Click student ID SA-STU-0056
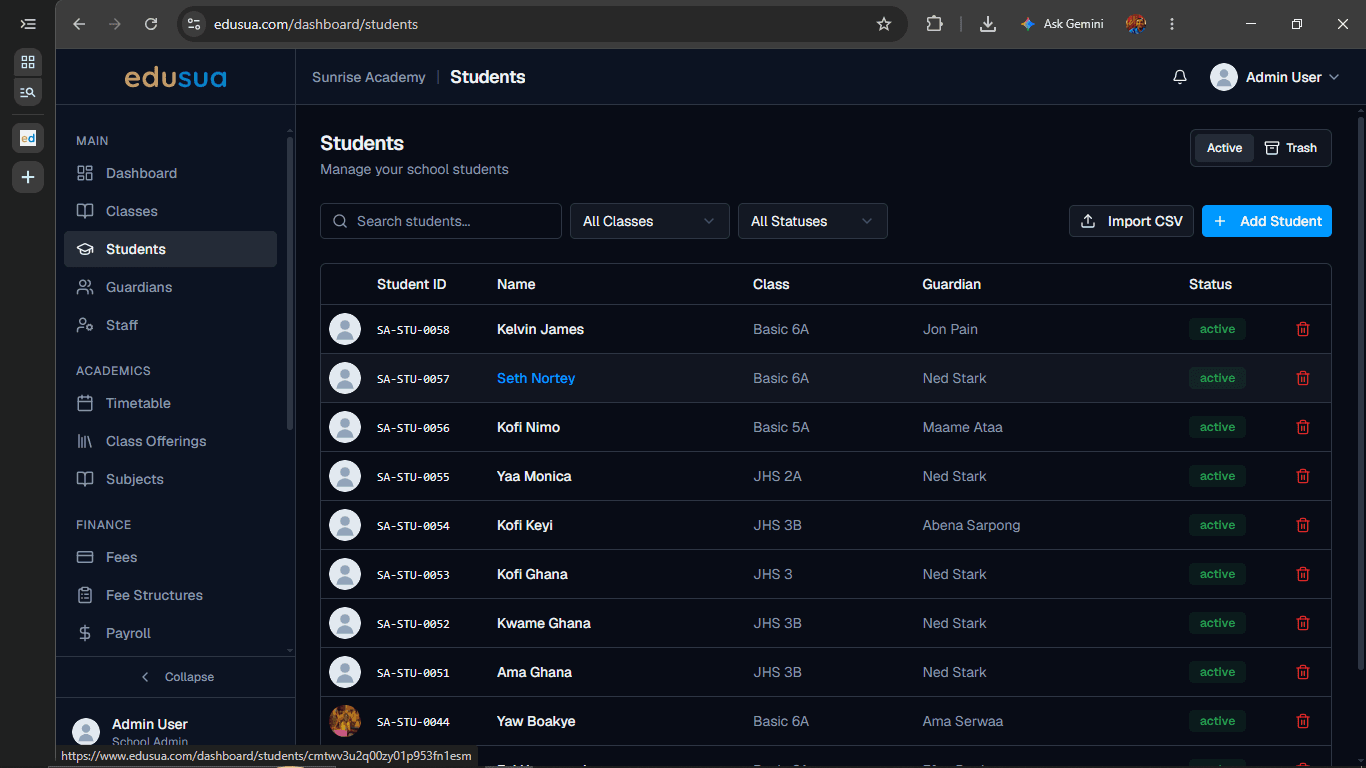 [x=413, y=428]
